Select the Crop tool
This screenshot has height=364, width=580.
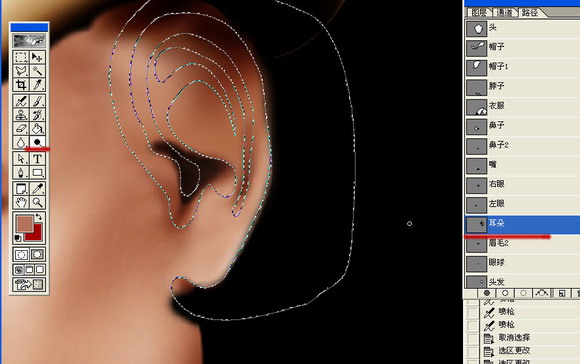(21, 85)
